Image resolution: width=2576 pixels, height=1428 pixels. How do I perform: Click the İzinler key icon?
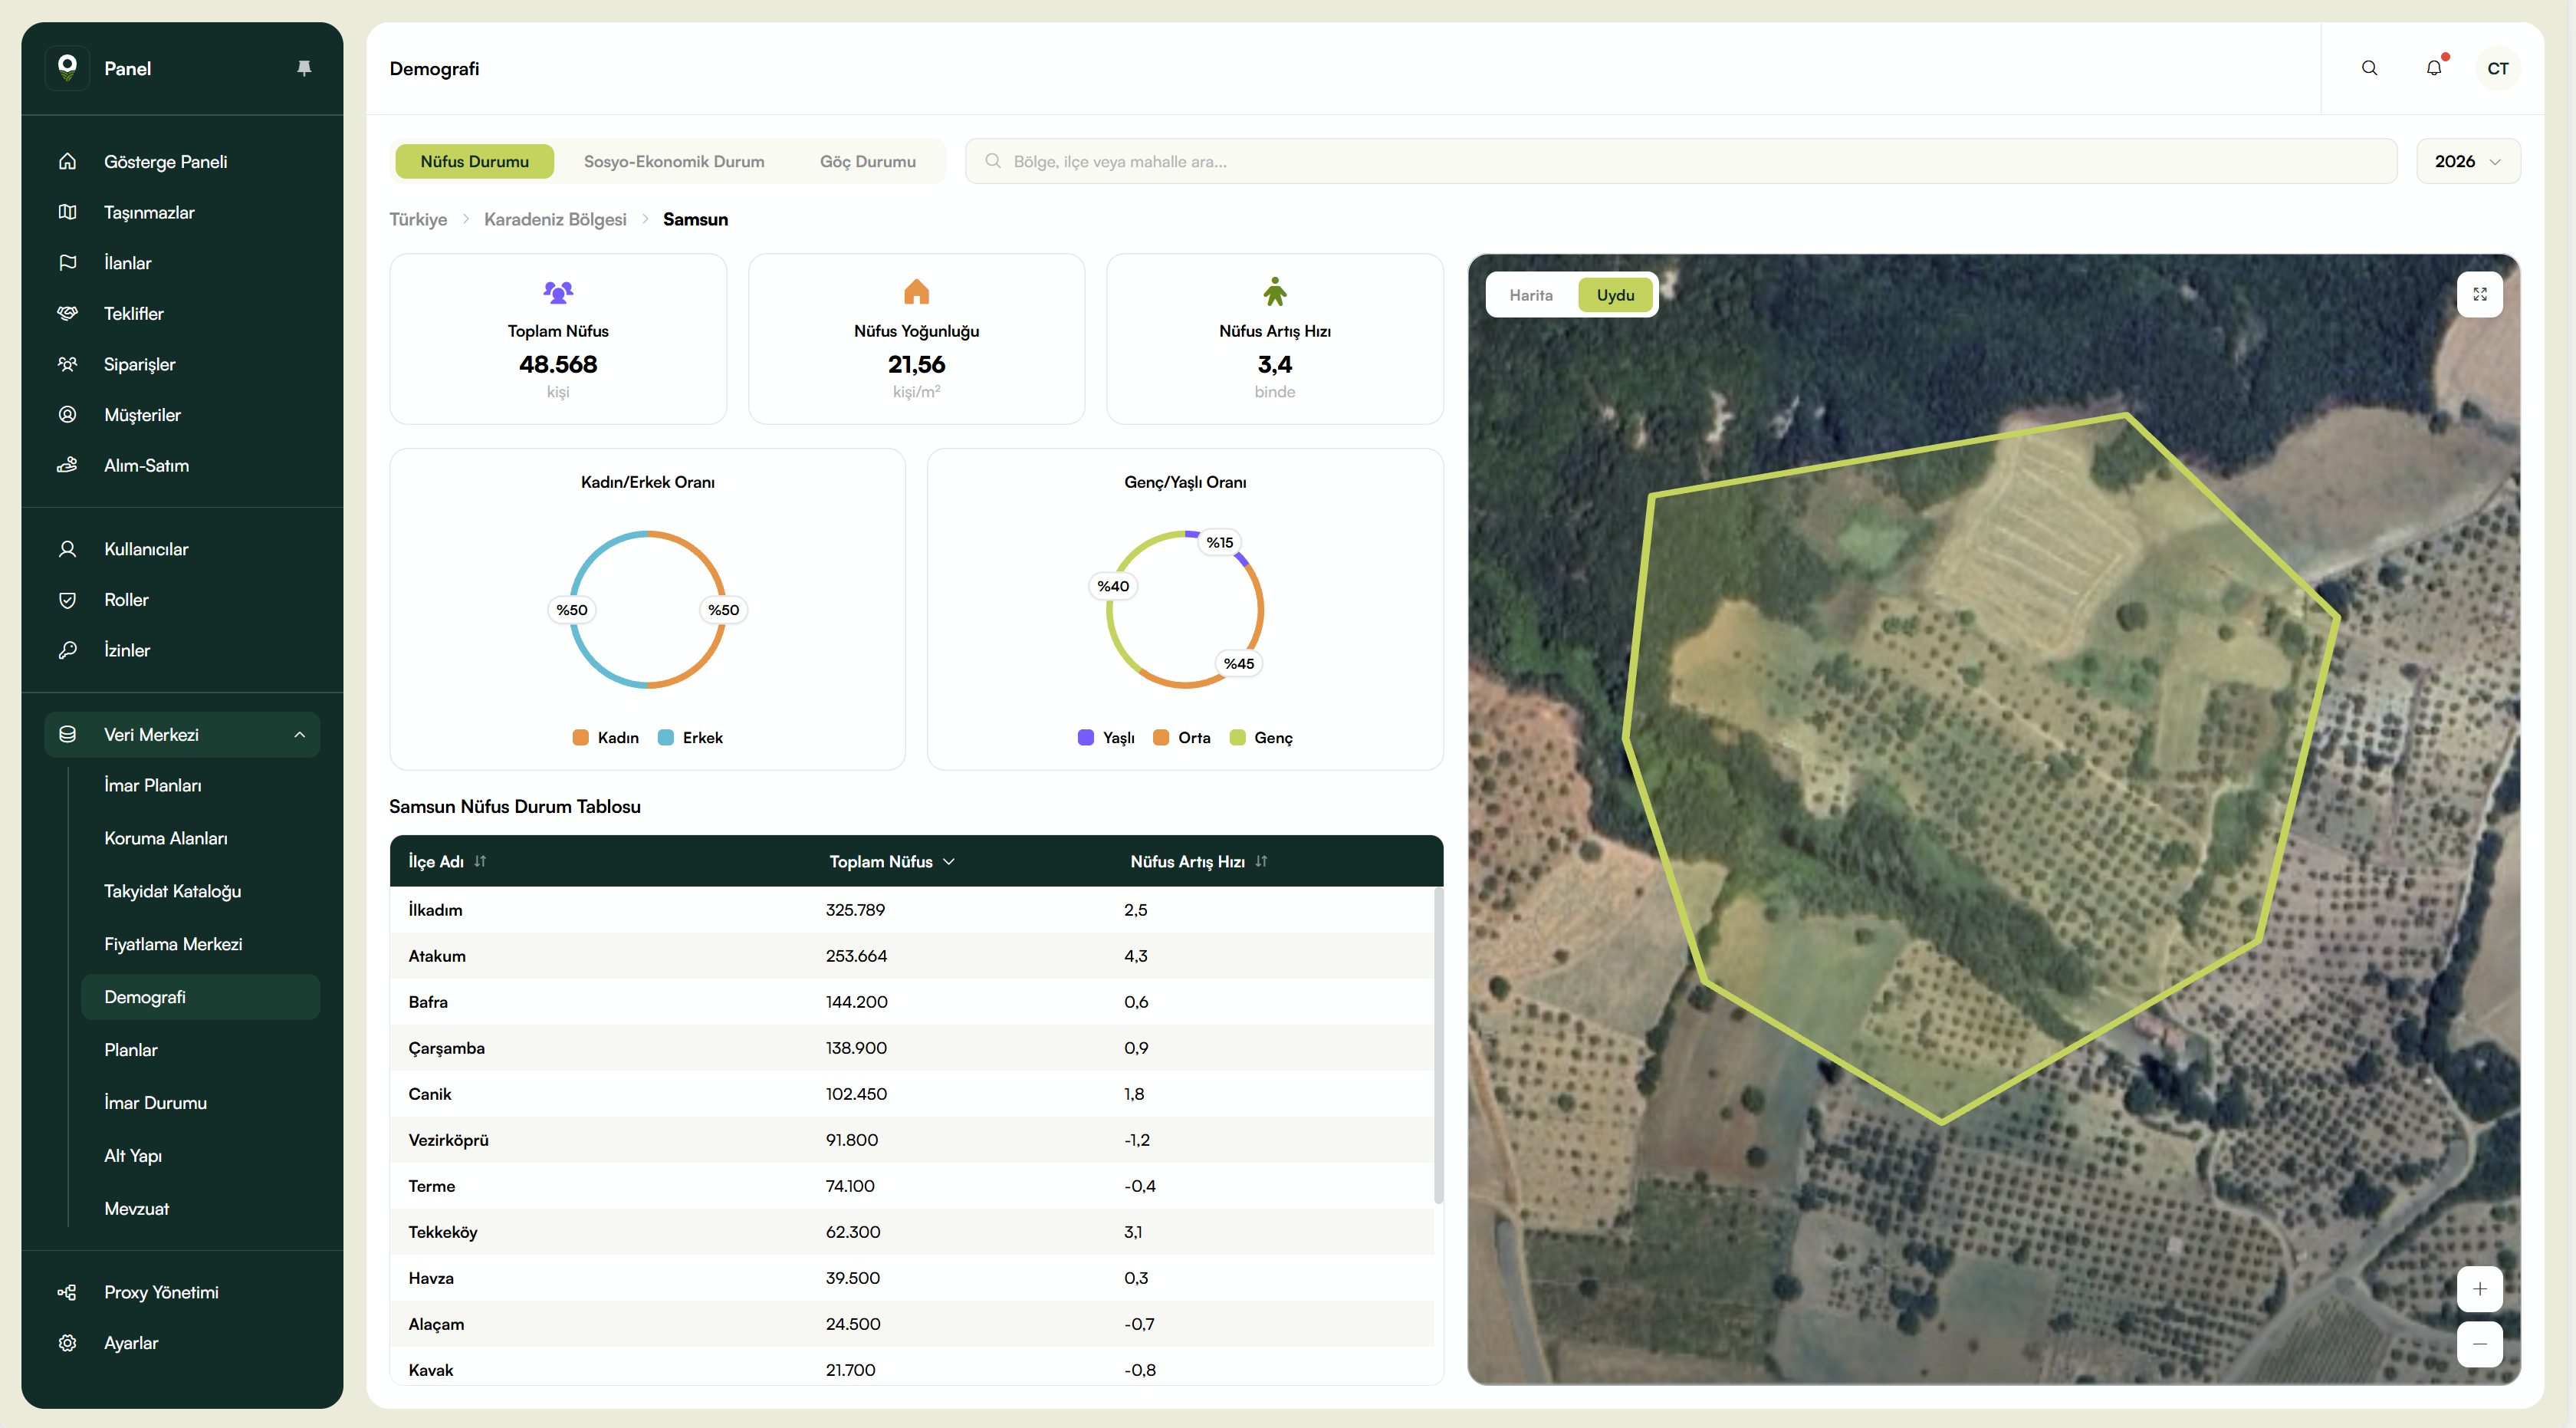(x=67, y=650)
